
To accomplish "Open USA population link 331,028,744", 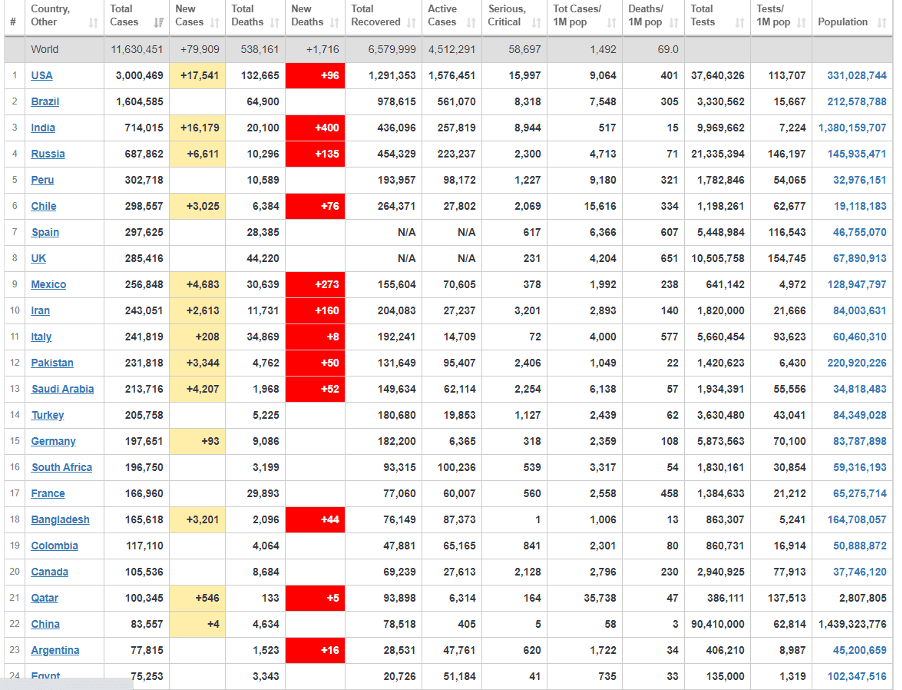I will coord(857,75).
